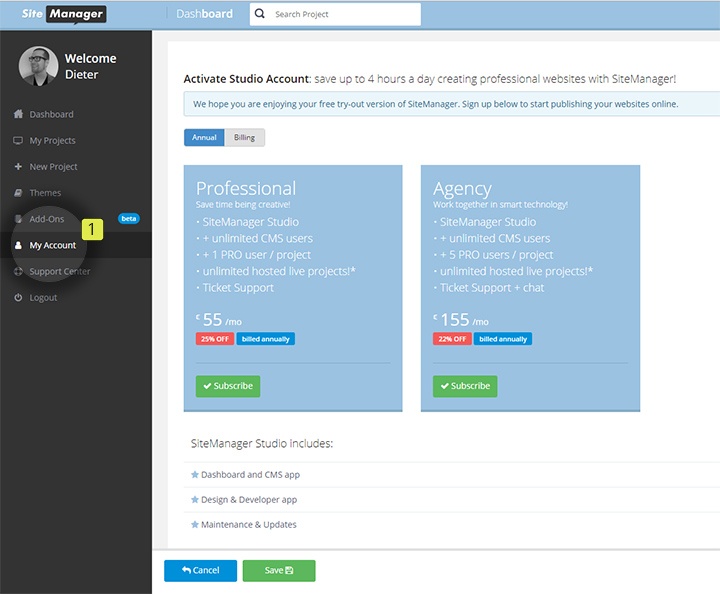
Task: Go to My Account in the sidebar
Action: (x=53, y=245)
